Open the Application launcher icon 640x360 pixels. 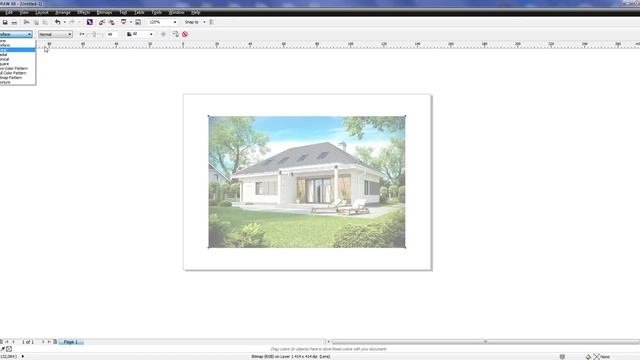(x=123, y=22)
